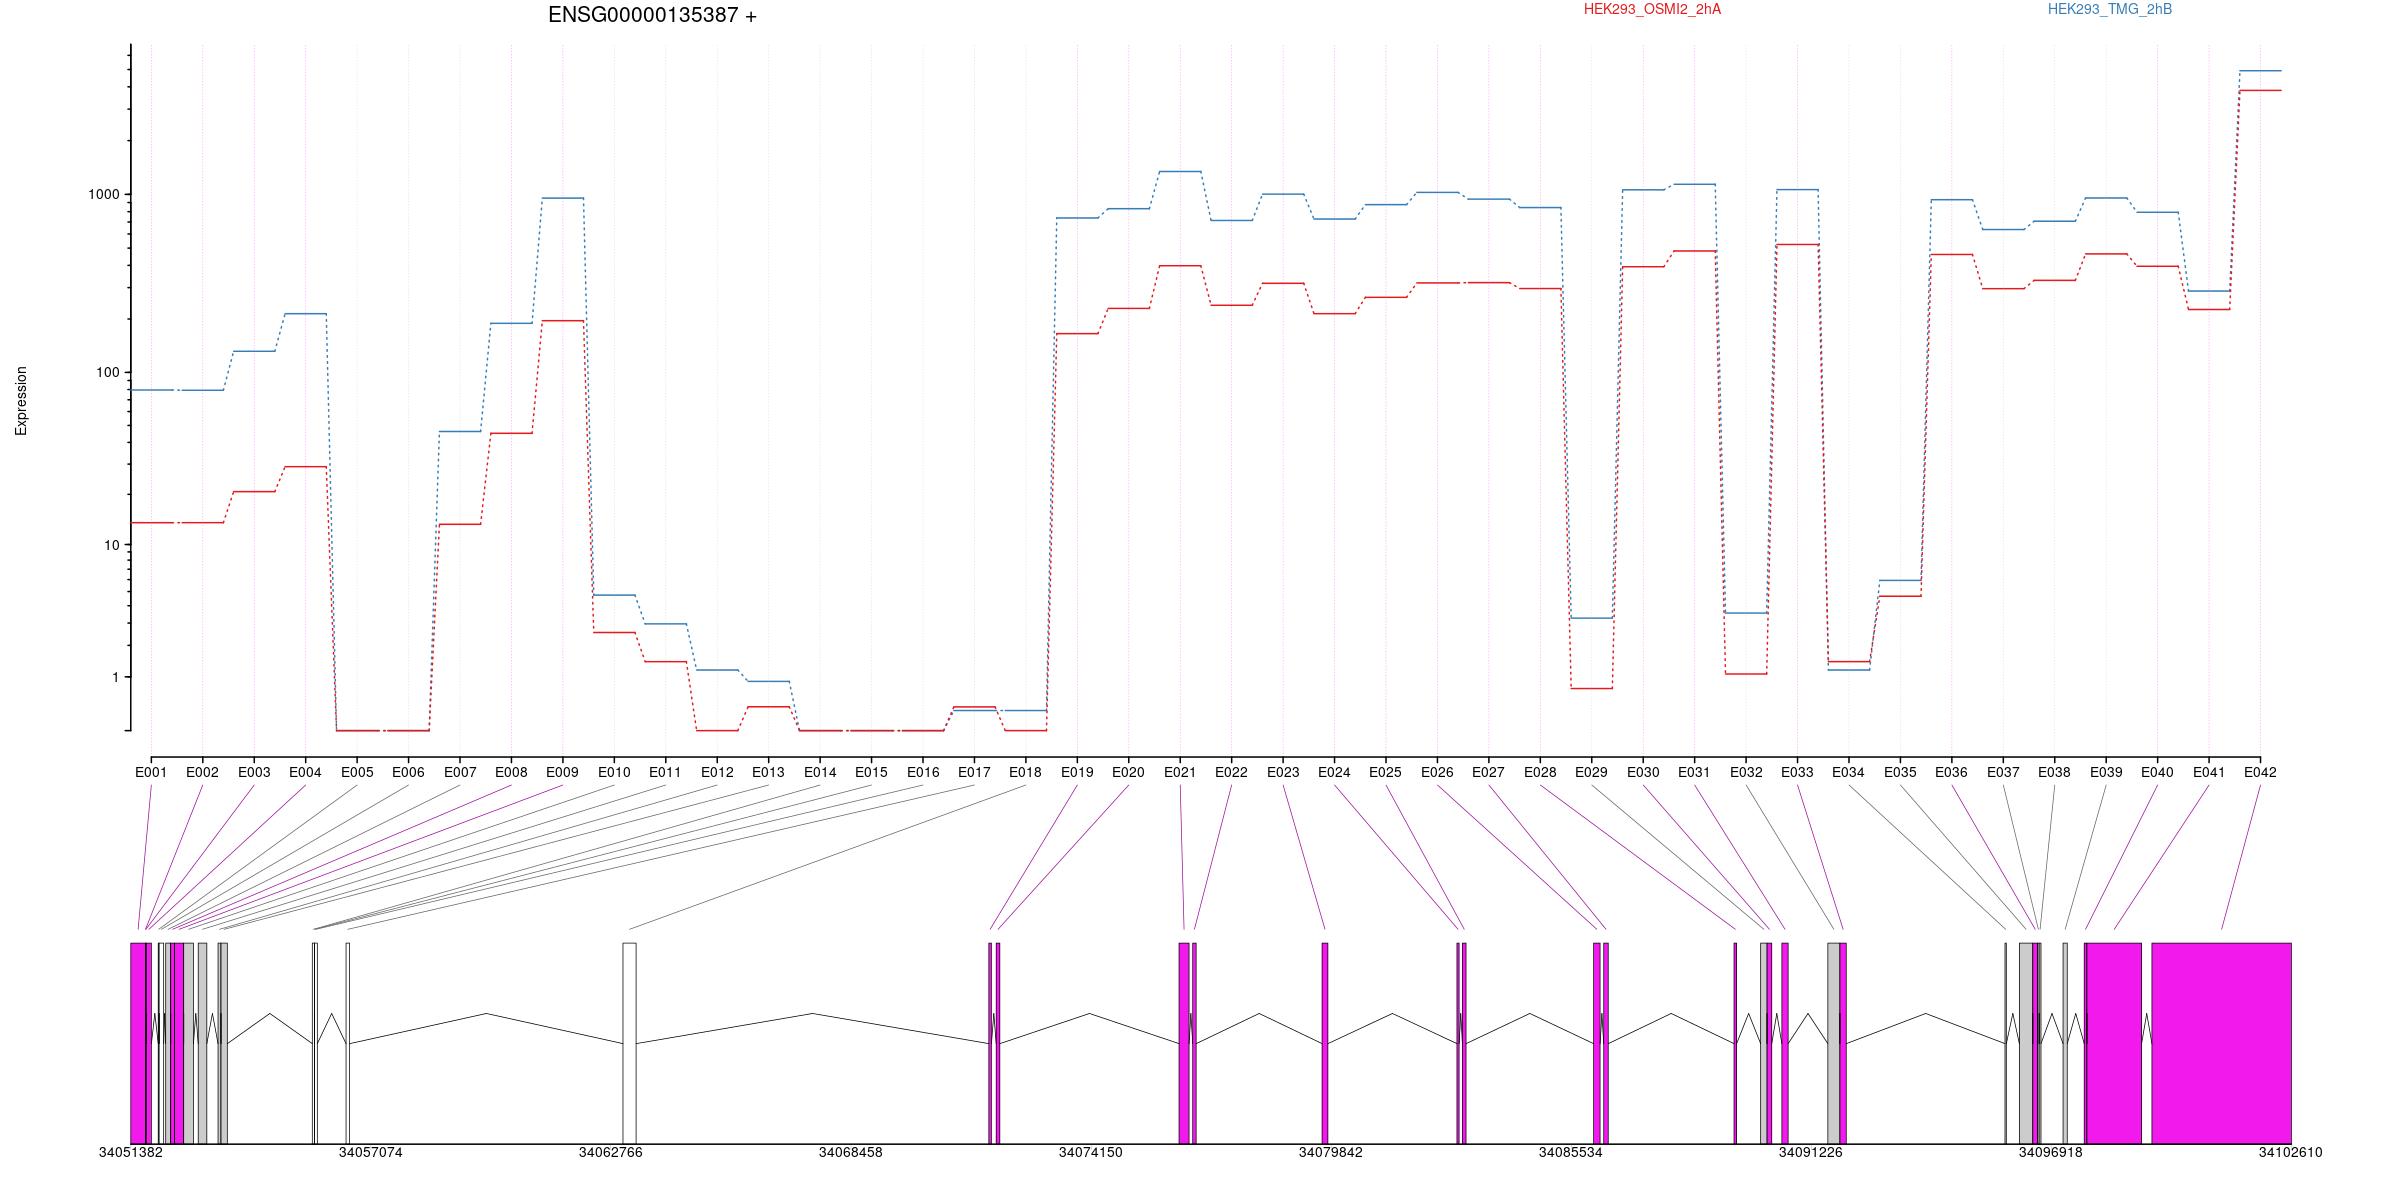2400x1200 pixels.
Task: Click genomic coordinate 34079842
Action: pos(1331,1152)
